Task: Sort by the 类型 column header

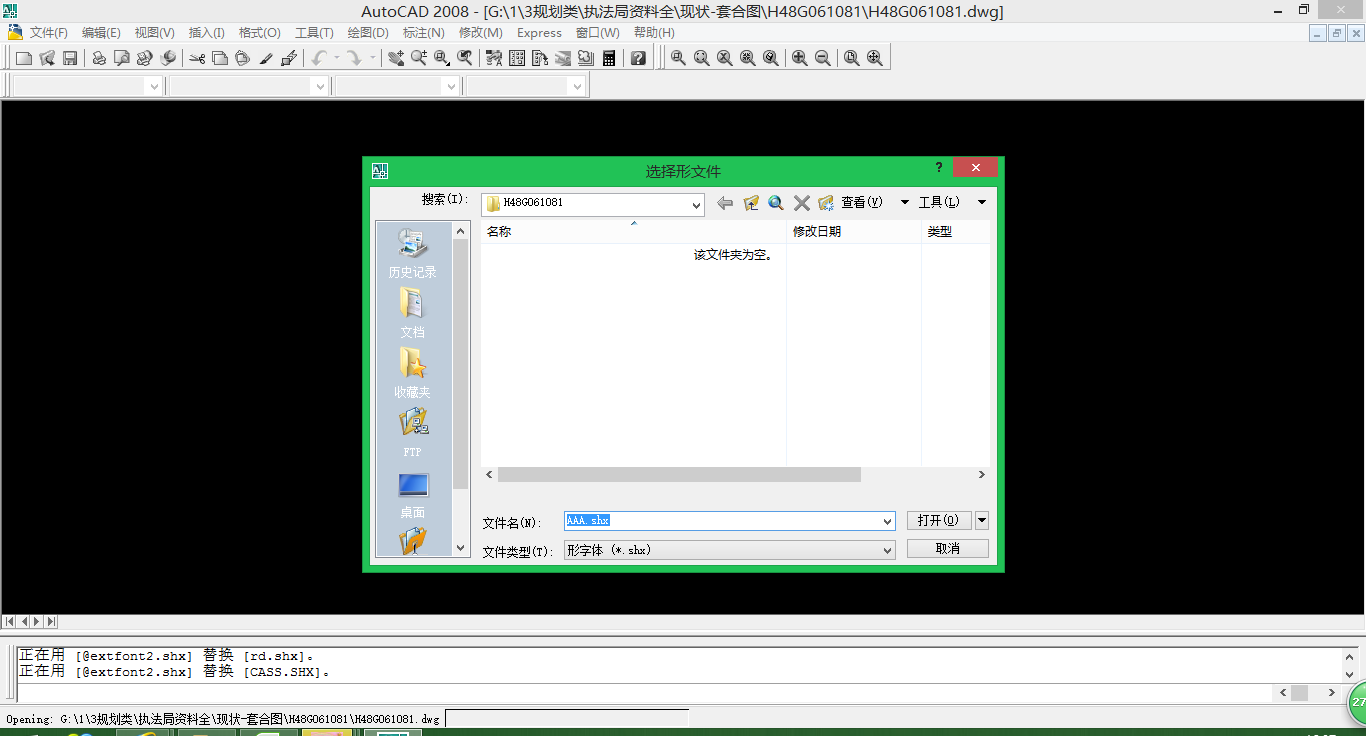Action: coord(956,231)
